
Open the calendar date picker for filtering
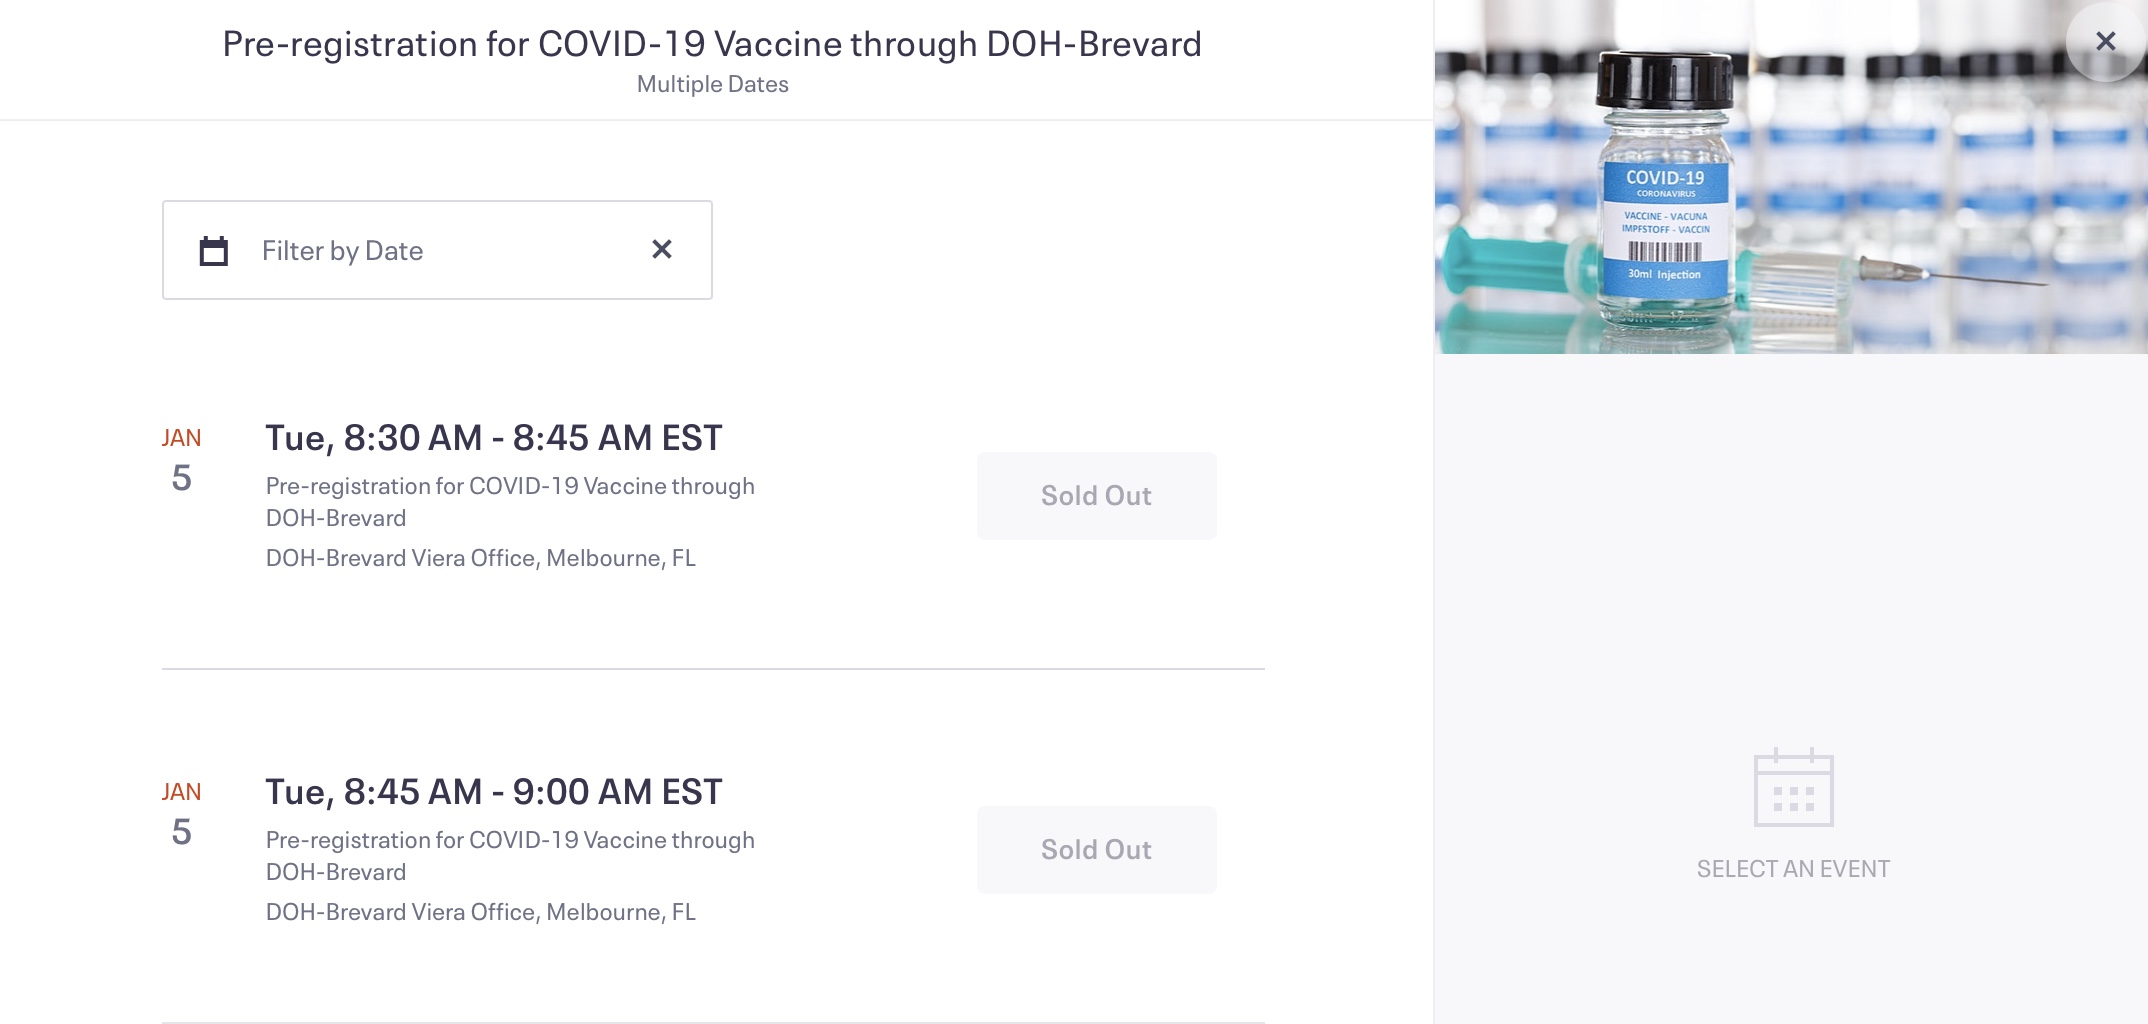pyautogui.click(x=214, y=250)
